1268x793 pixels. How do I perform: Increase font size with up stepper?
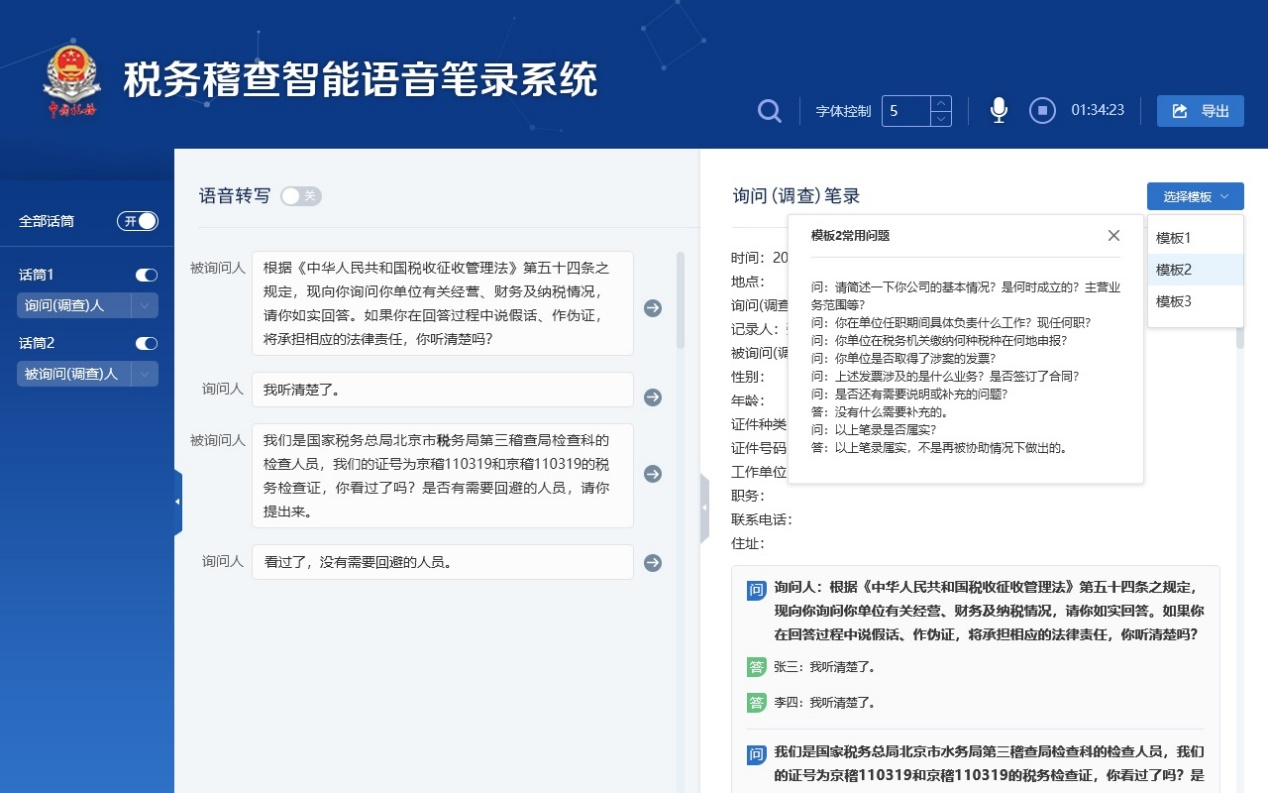(940, 103)
